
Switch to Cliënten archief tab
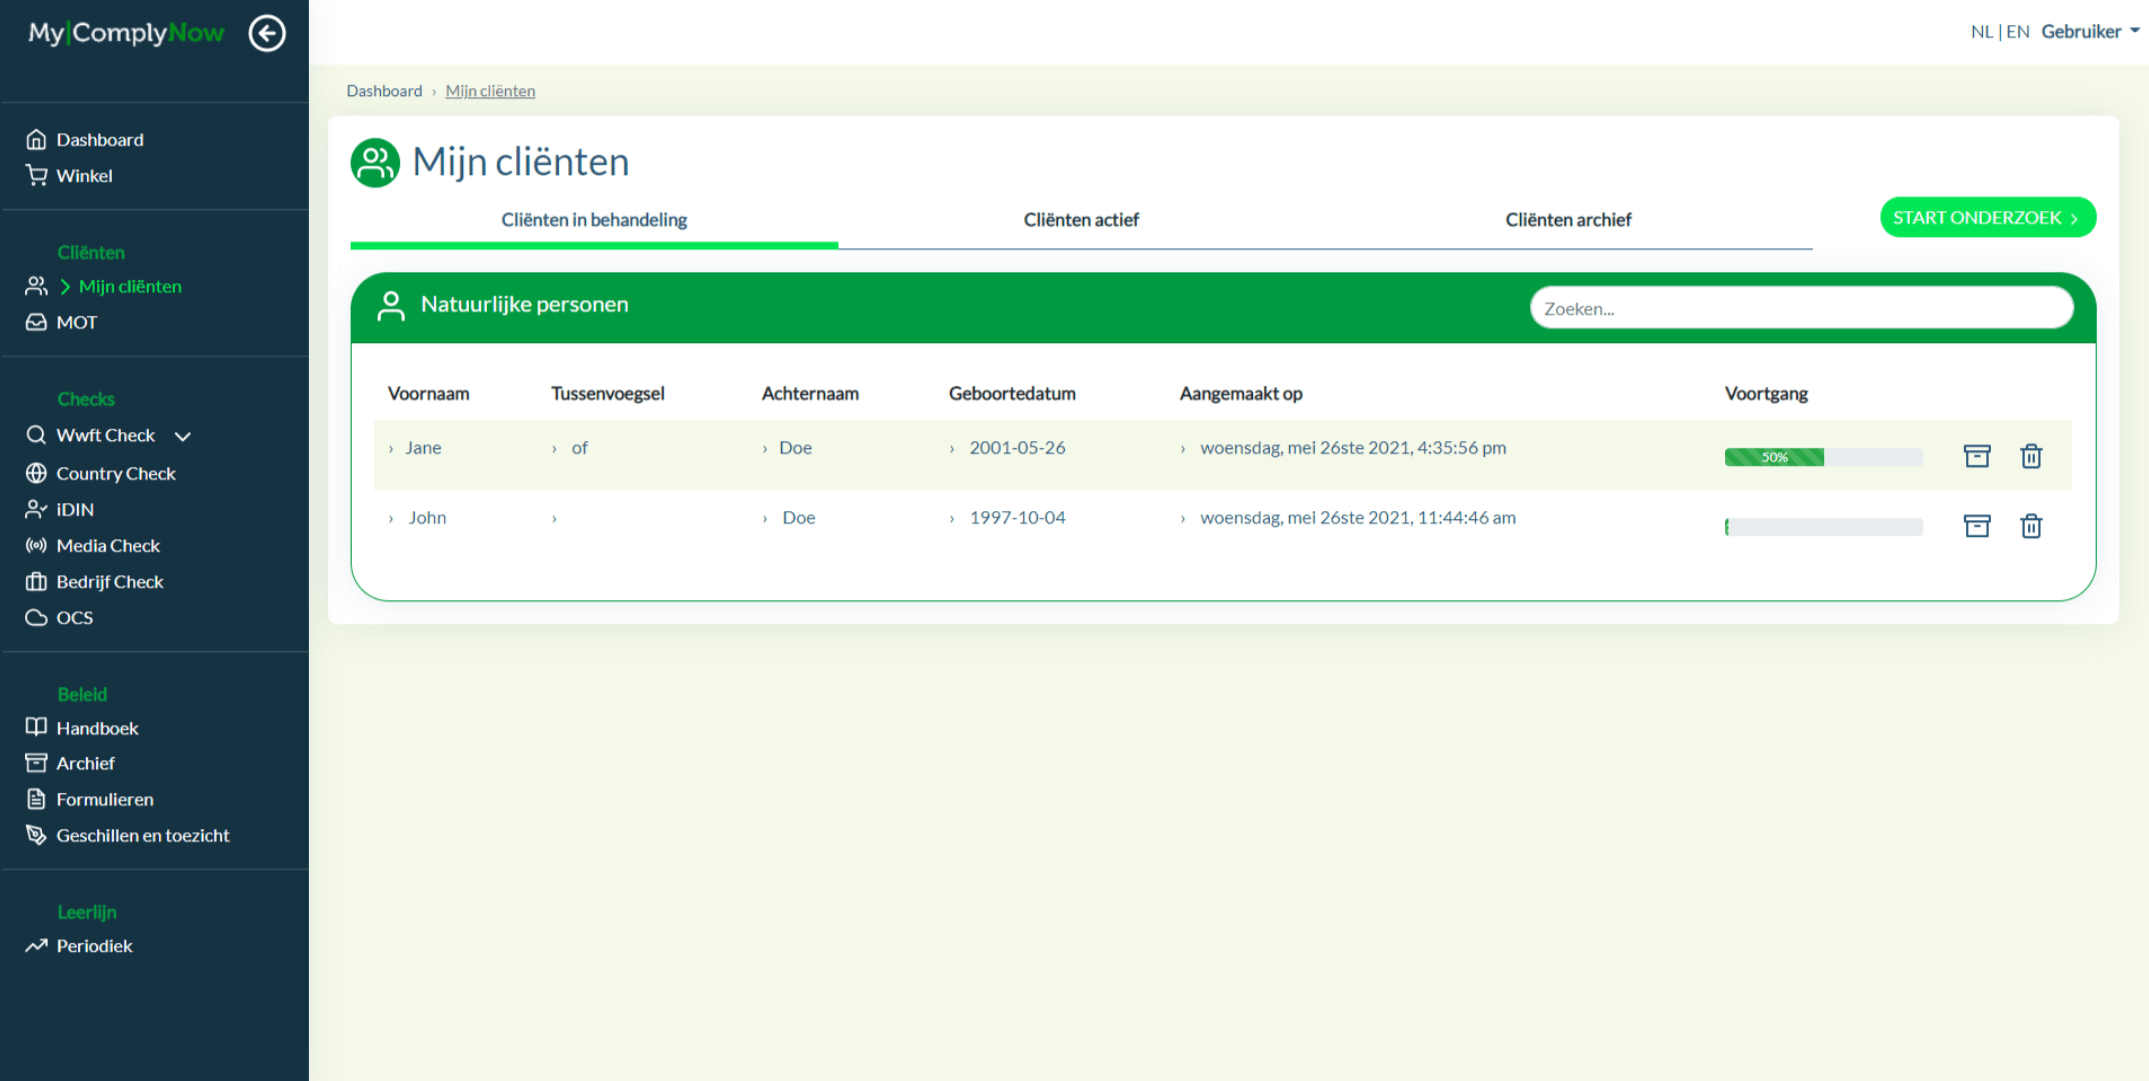[x=1567, y=220]
